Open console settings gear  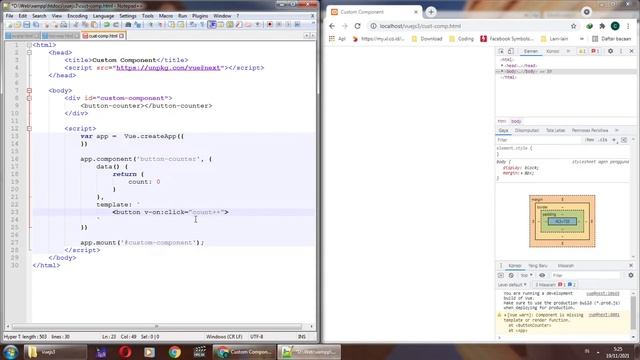(631, 276)
